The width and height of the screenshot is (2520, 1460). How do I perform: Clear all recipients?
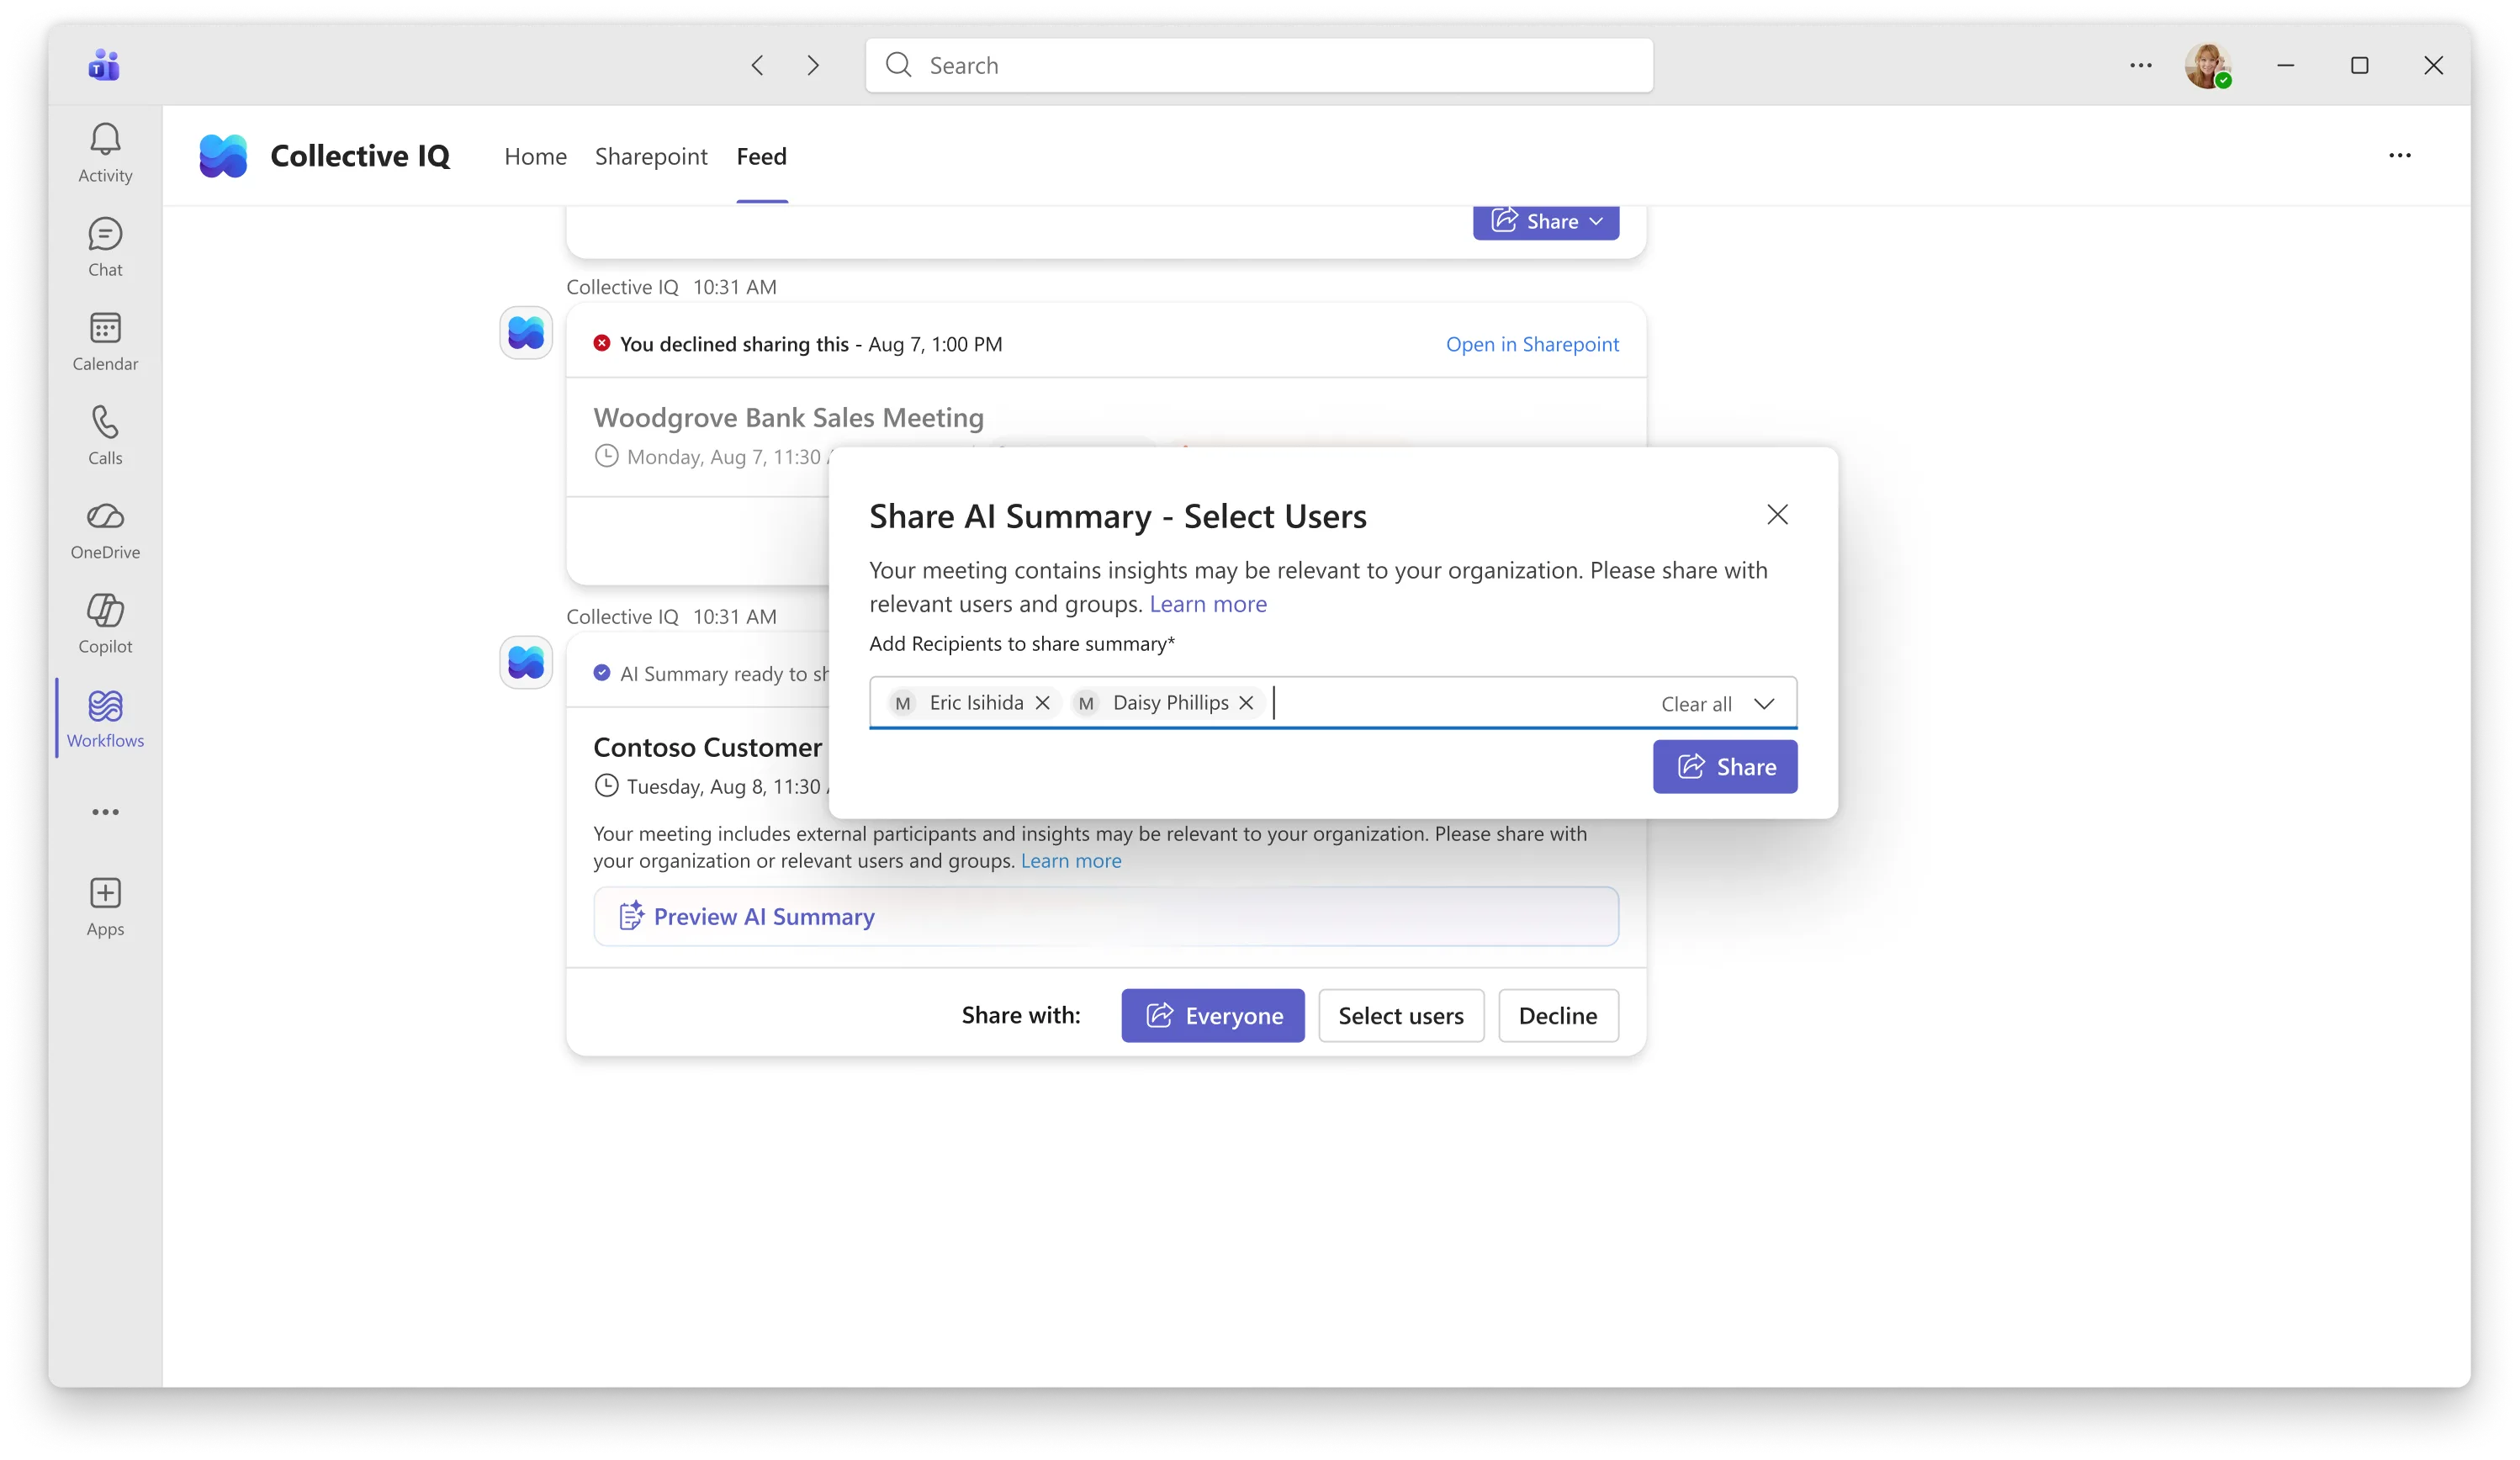(1696, 704)
